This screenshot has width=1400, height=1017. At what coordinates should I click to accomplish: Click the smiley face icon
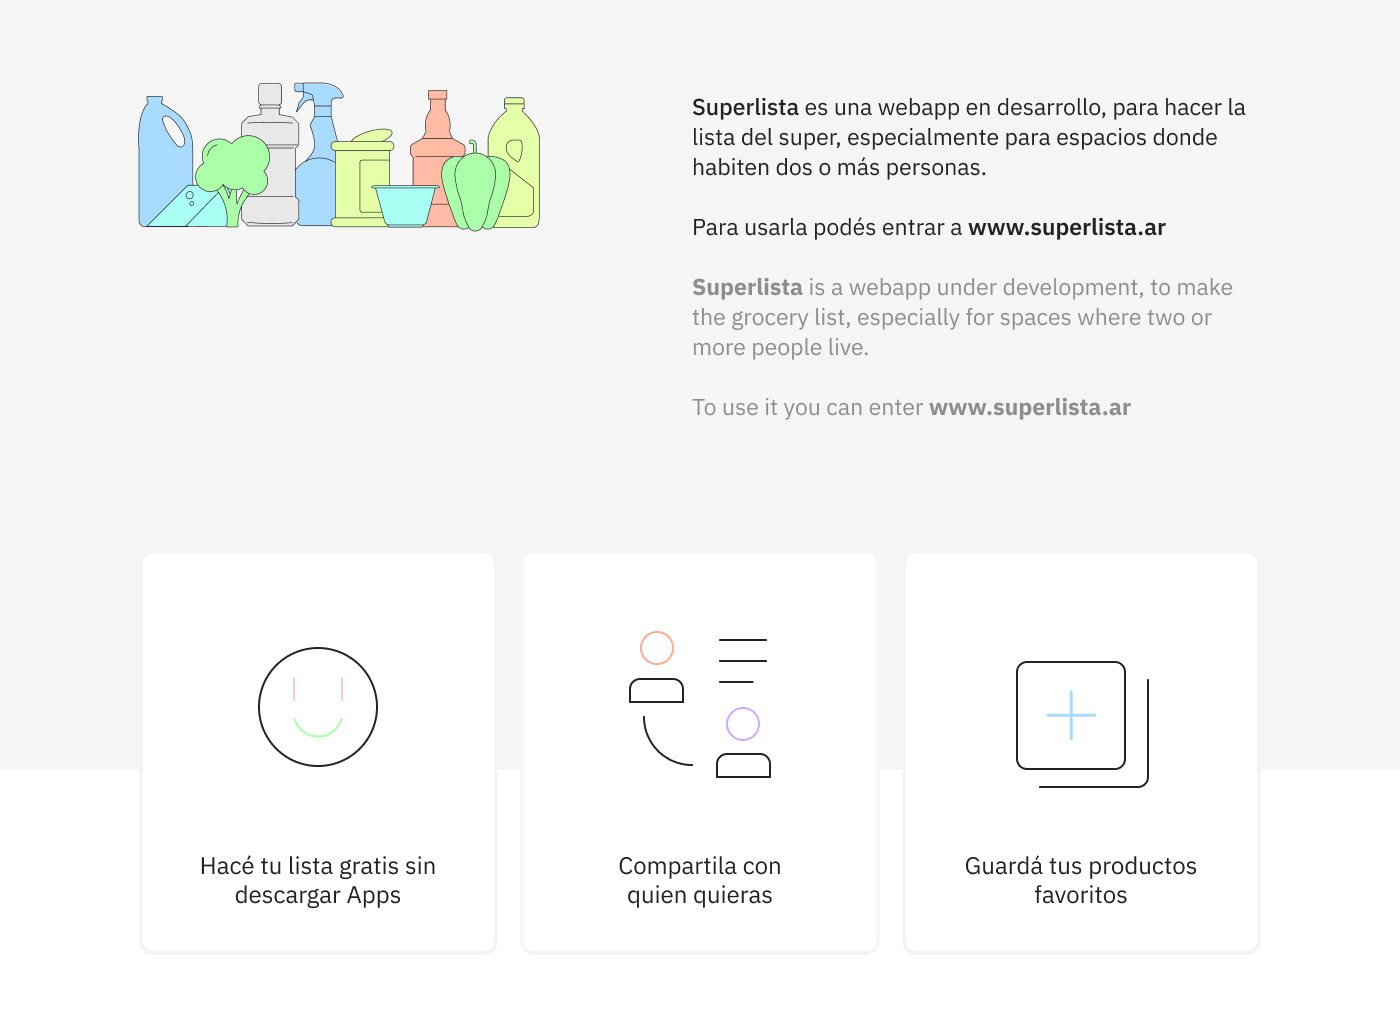[318, 707]
